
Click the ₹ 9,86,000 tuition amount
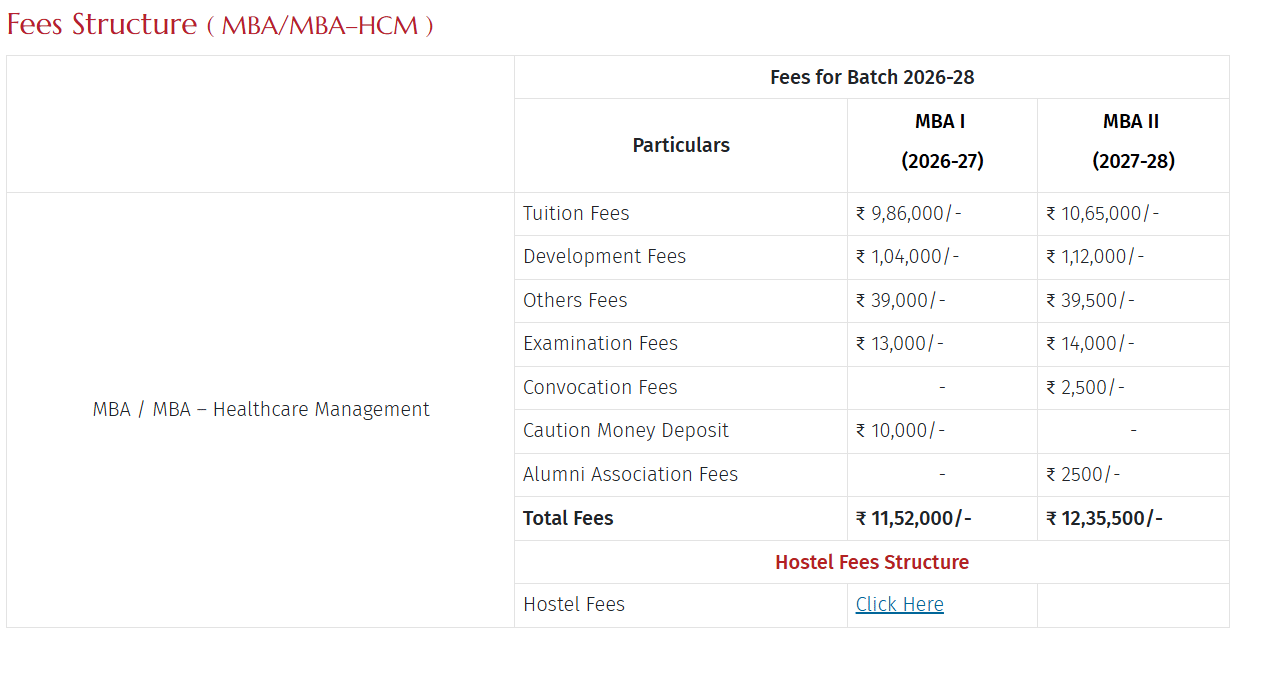click(908, 213)
